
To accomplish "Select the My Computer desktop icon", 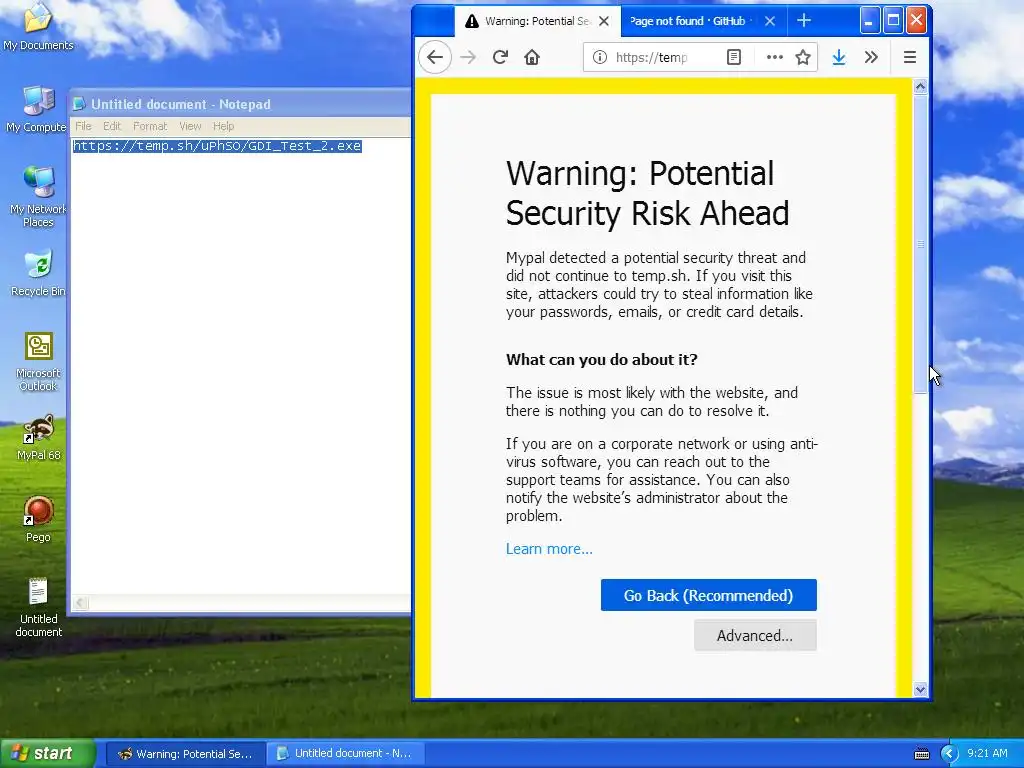I will point(38,110).
